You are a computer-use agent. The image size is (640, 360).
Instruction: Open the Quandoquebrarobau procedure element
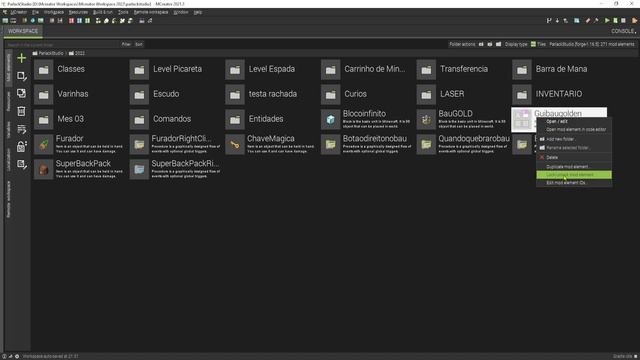462,144
